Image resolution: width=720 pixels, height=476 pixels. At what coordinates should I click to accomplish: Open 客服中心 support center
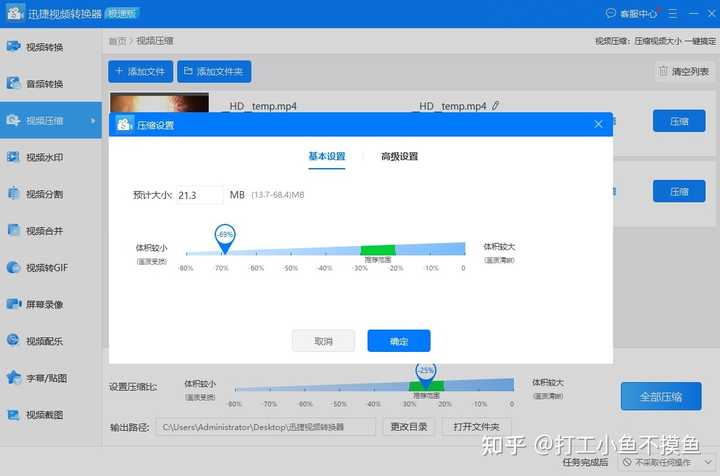coord(632,14)
